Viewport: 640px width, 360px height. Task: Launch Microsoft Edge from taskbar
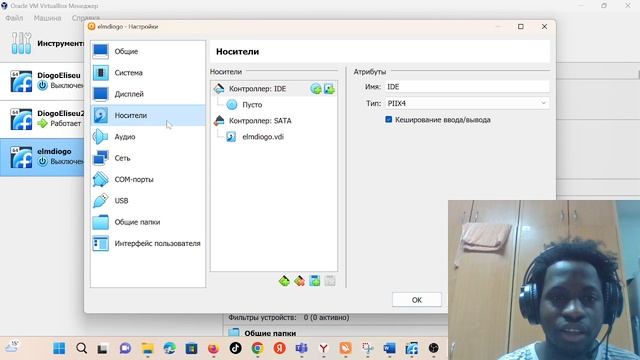tap(169, 348)
